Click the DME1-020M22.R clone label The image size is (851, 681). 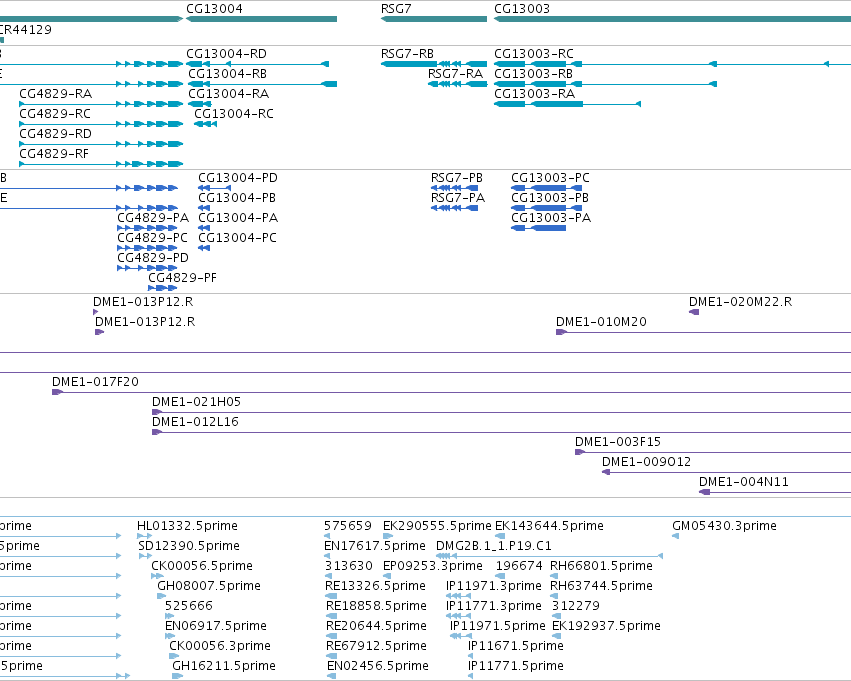point(740,302)
